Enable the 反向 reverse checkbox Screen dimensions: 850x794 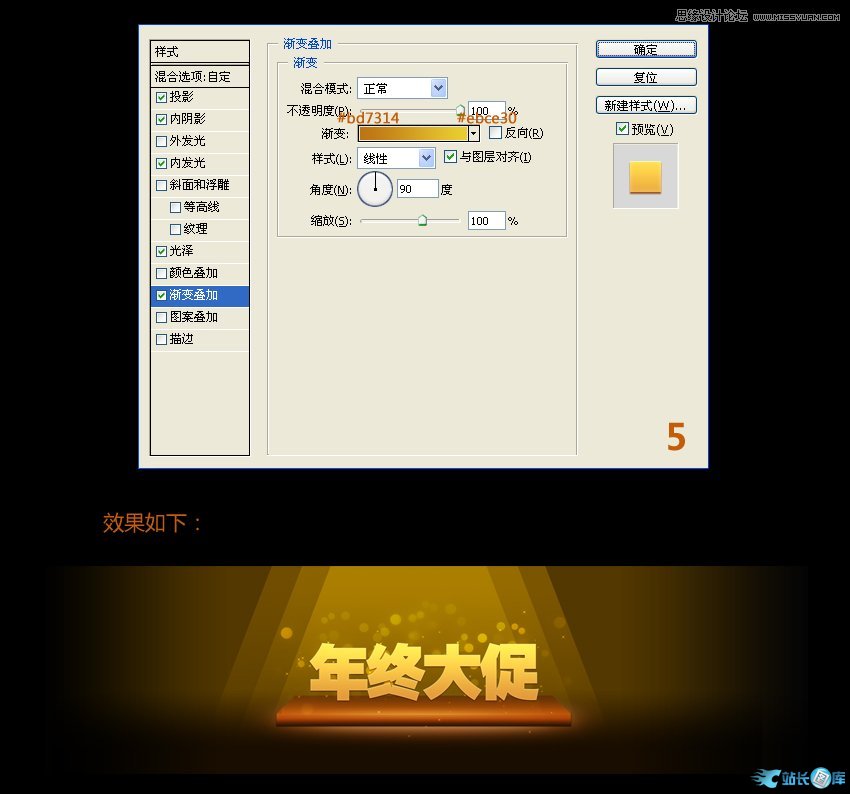495,133
